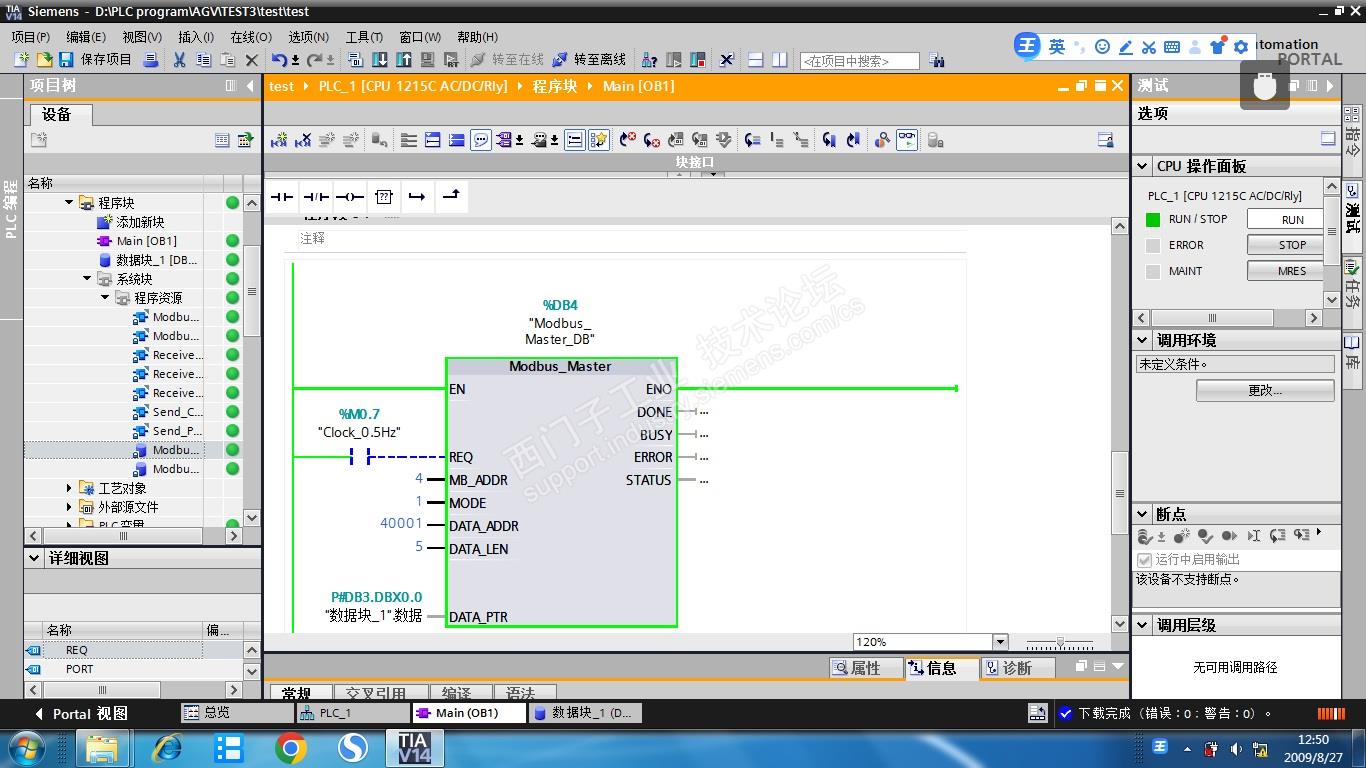Click the 更改... button
The width and height of the screenshot is (1366, 768).
coord(1265,390)
